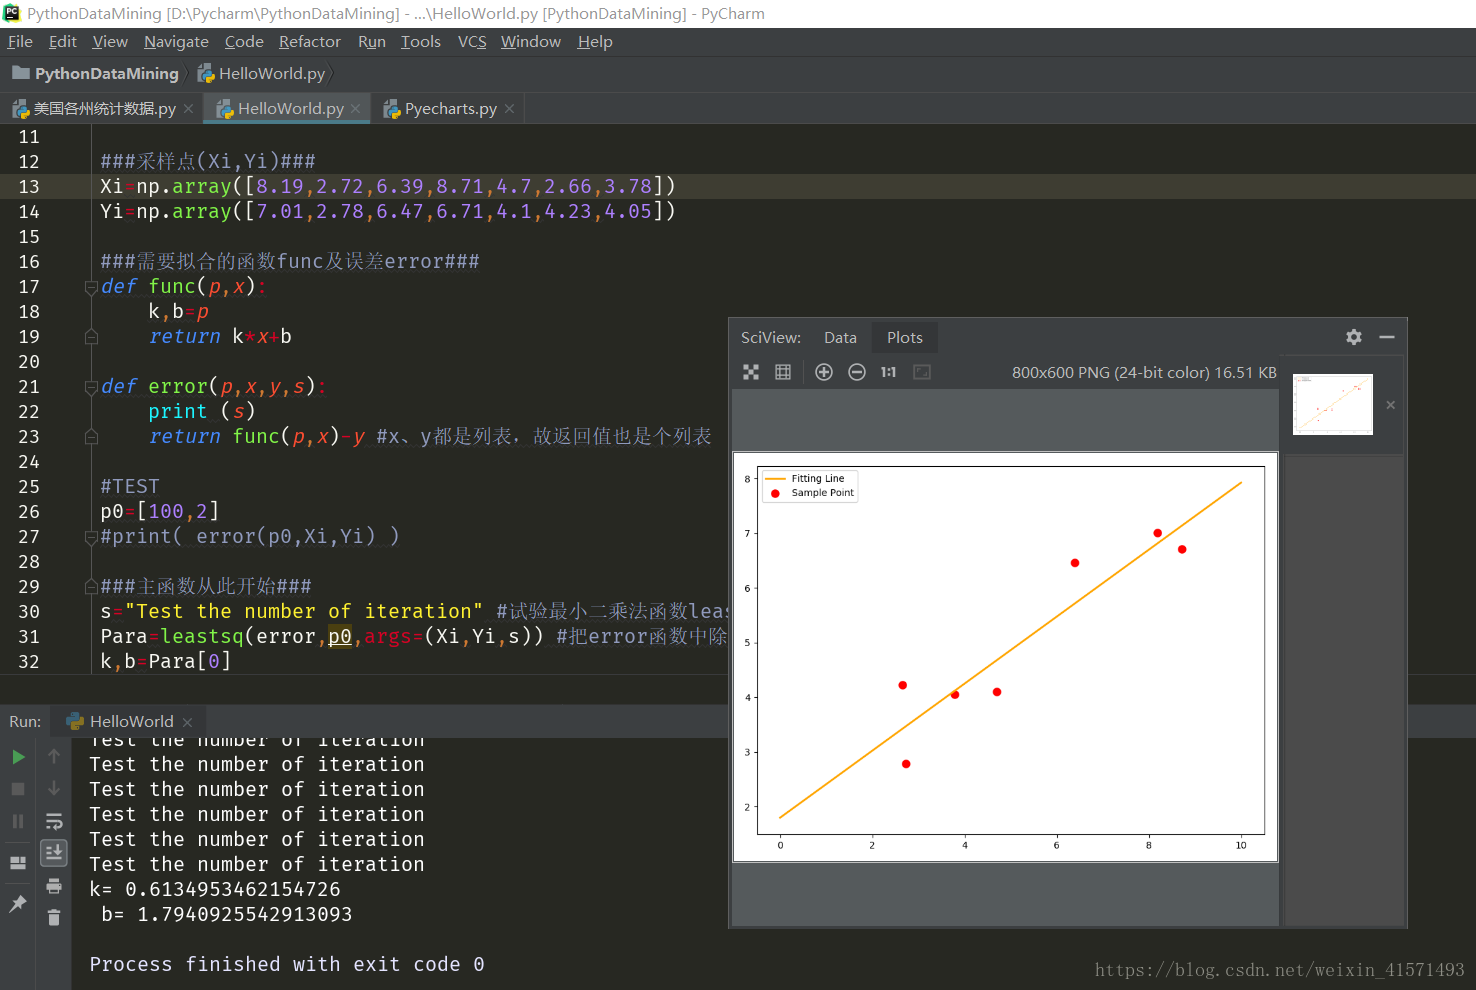Print the console output
Screen dimensions: 1476x990
pyautogui.click(x=53, y=886)
